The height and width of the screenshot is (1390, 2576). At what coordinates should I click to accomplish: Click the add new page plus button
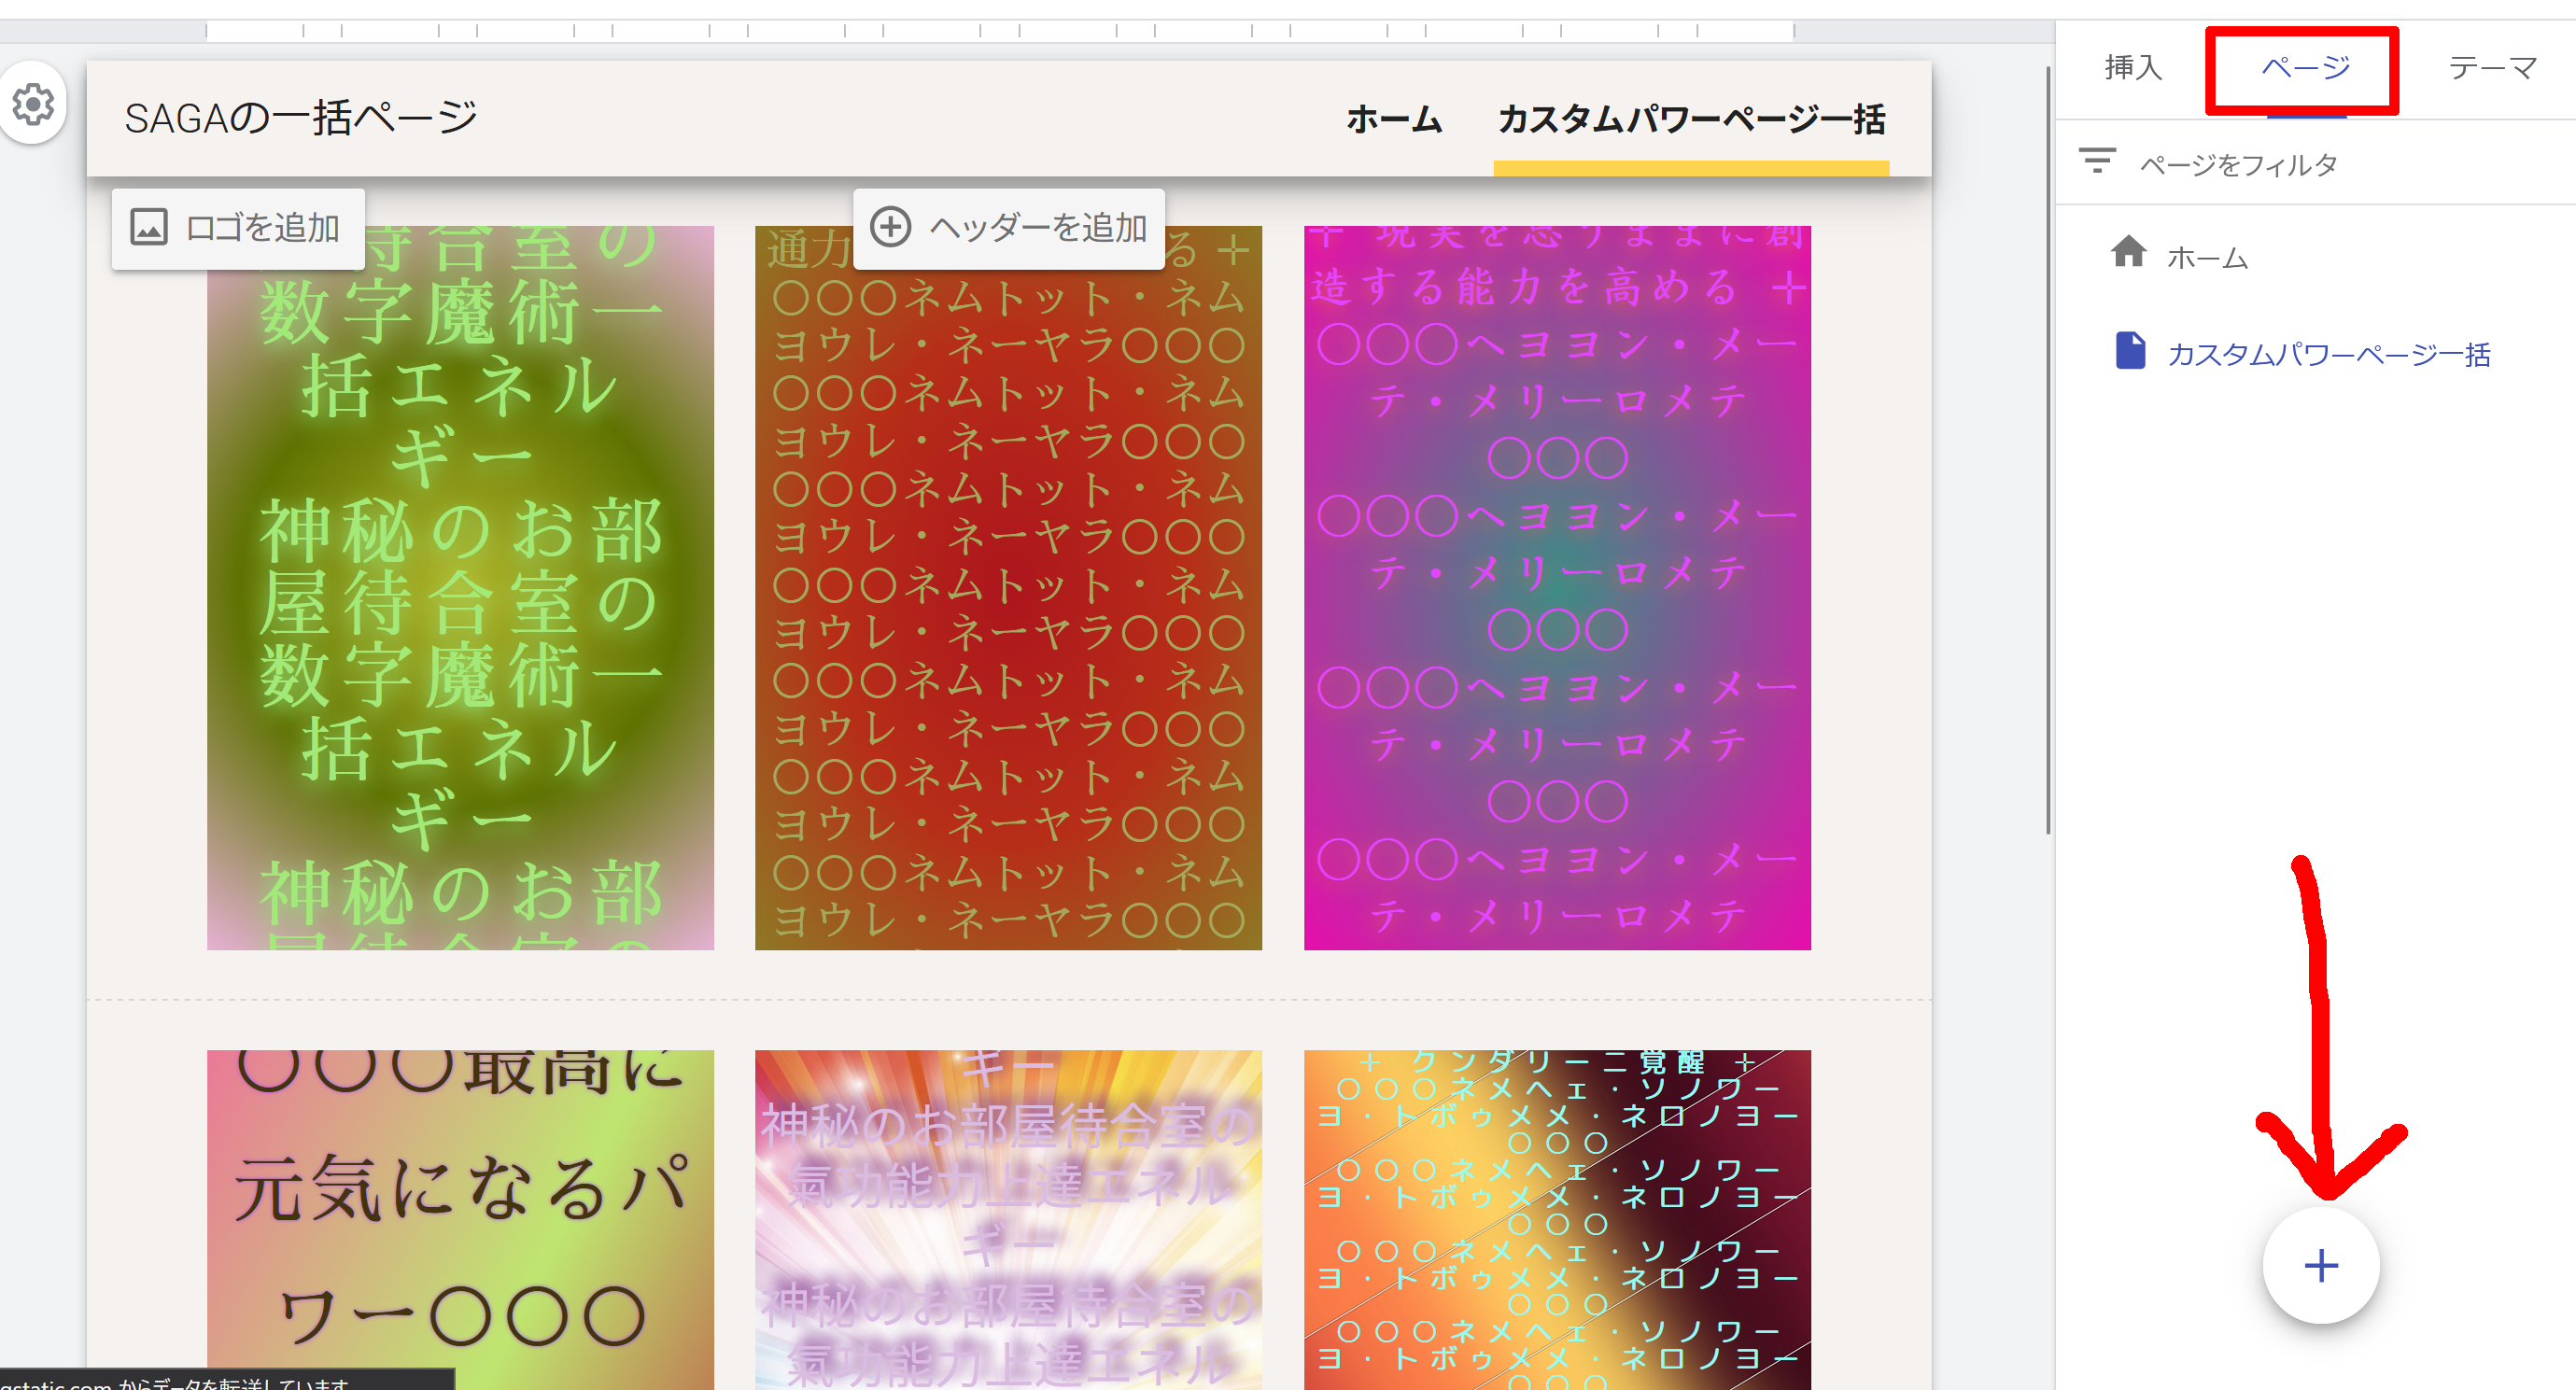coord(2320,1265)
